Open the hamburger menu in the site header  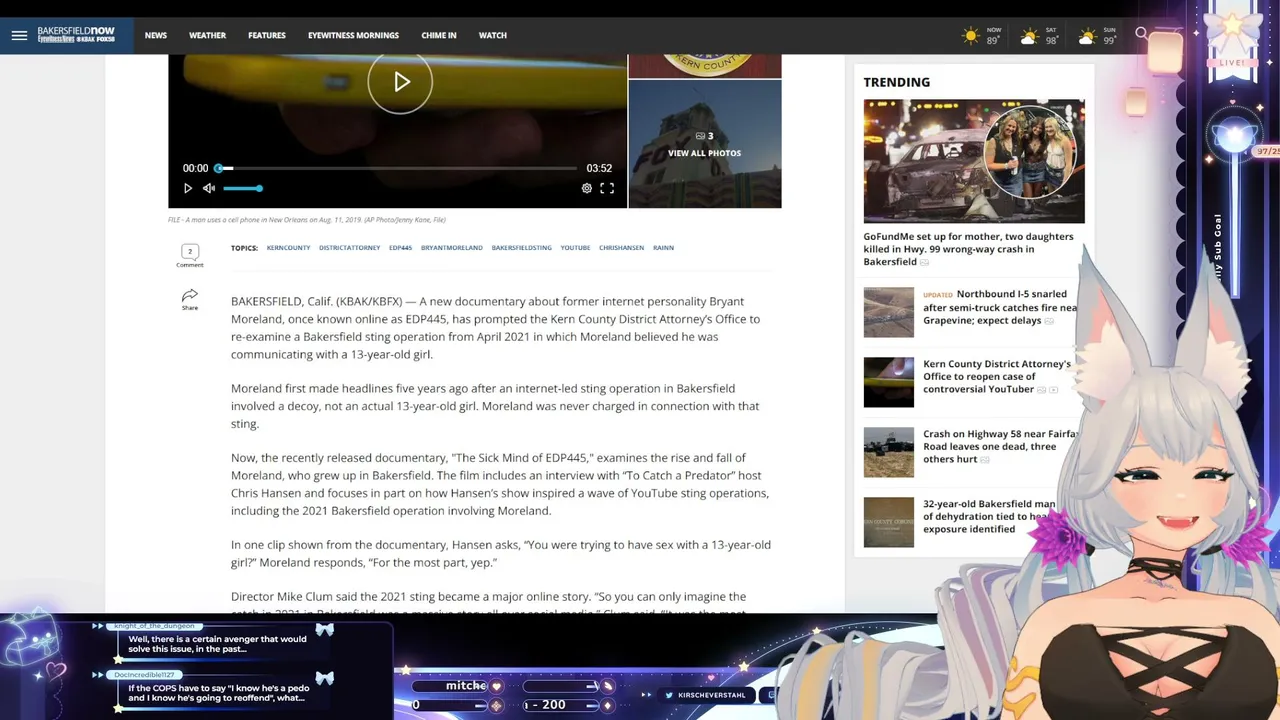(19, 35)
